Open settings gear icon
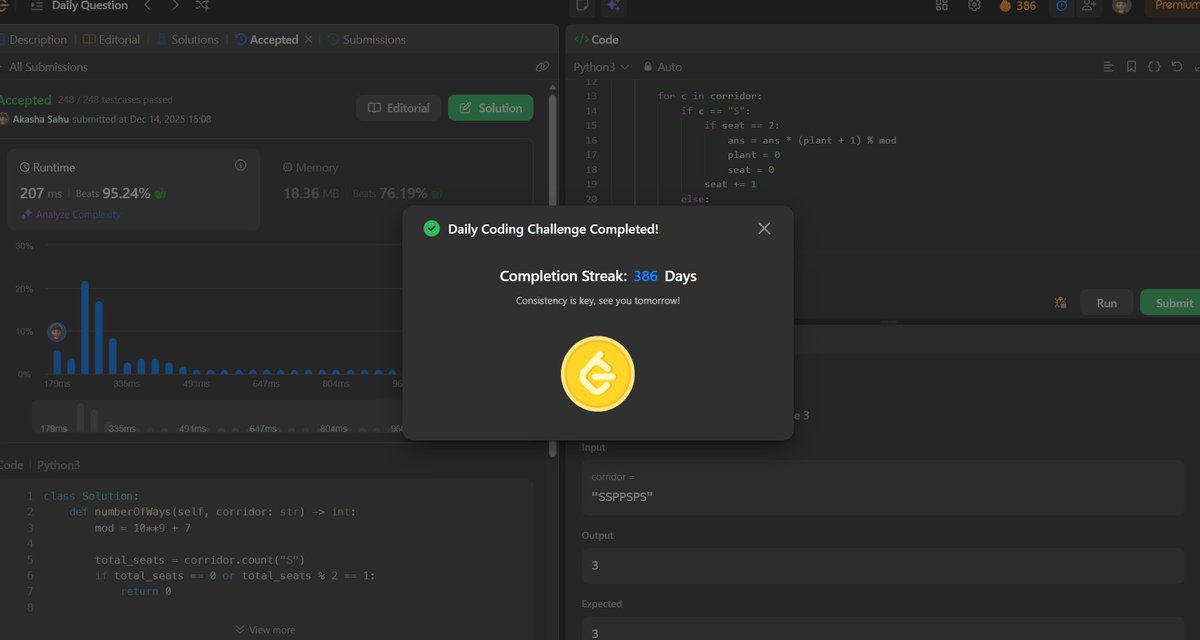Viewport: 1200px width, 640px height. (x=974, y=6)
